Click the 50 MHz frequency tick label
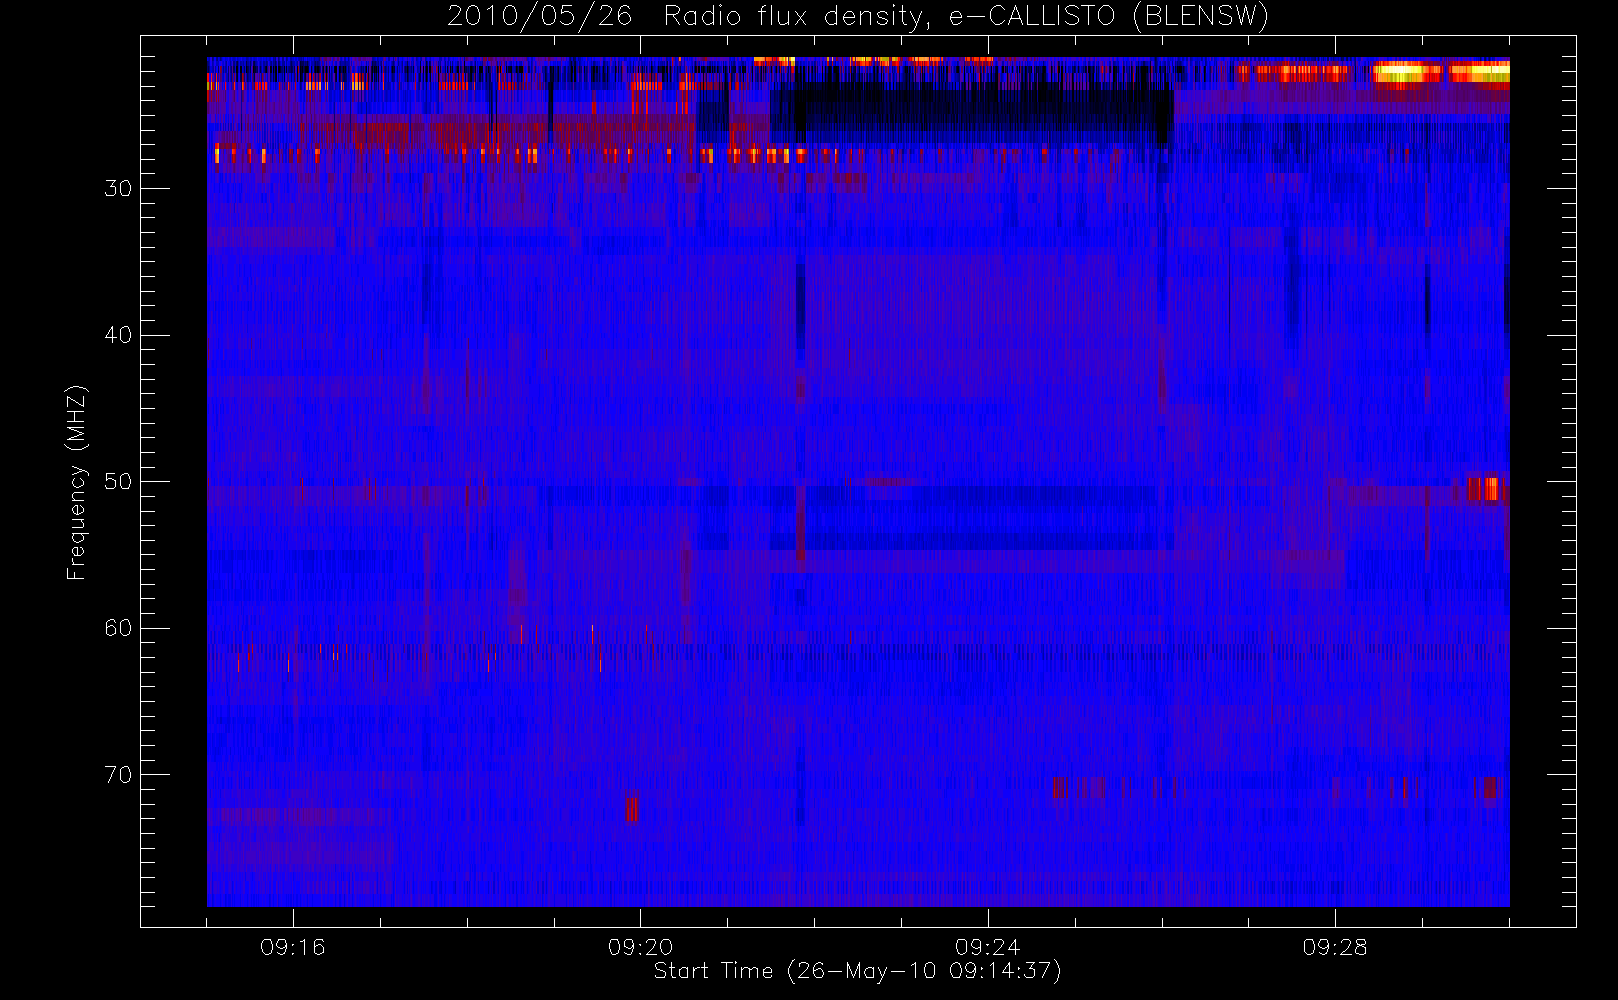The width and height of the screenshot is (1618, 1000). (117, 481)
